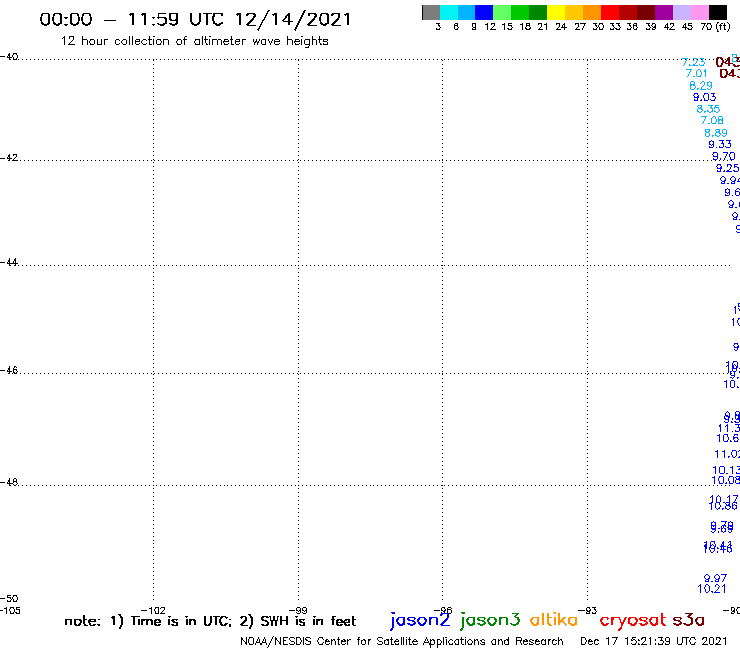Select the jason3 satellite label

[490, 620]
